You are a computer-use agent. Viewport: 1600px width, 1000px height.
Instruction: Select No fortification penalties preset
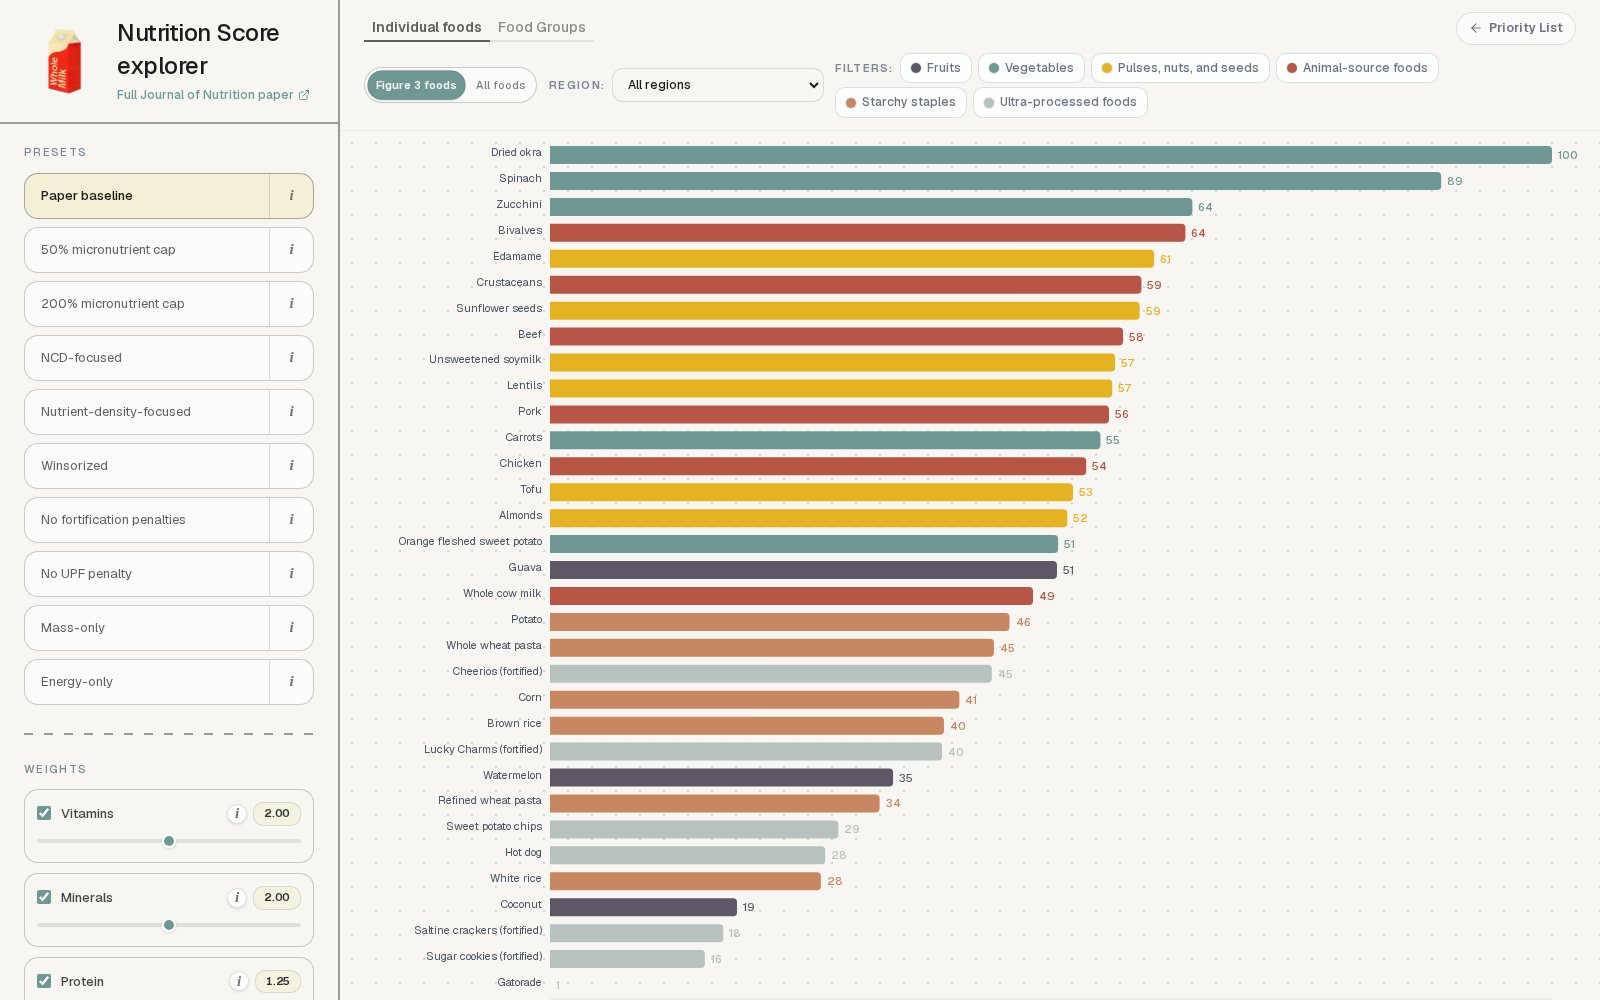pos(147,520)
